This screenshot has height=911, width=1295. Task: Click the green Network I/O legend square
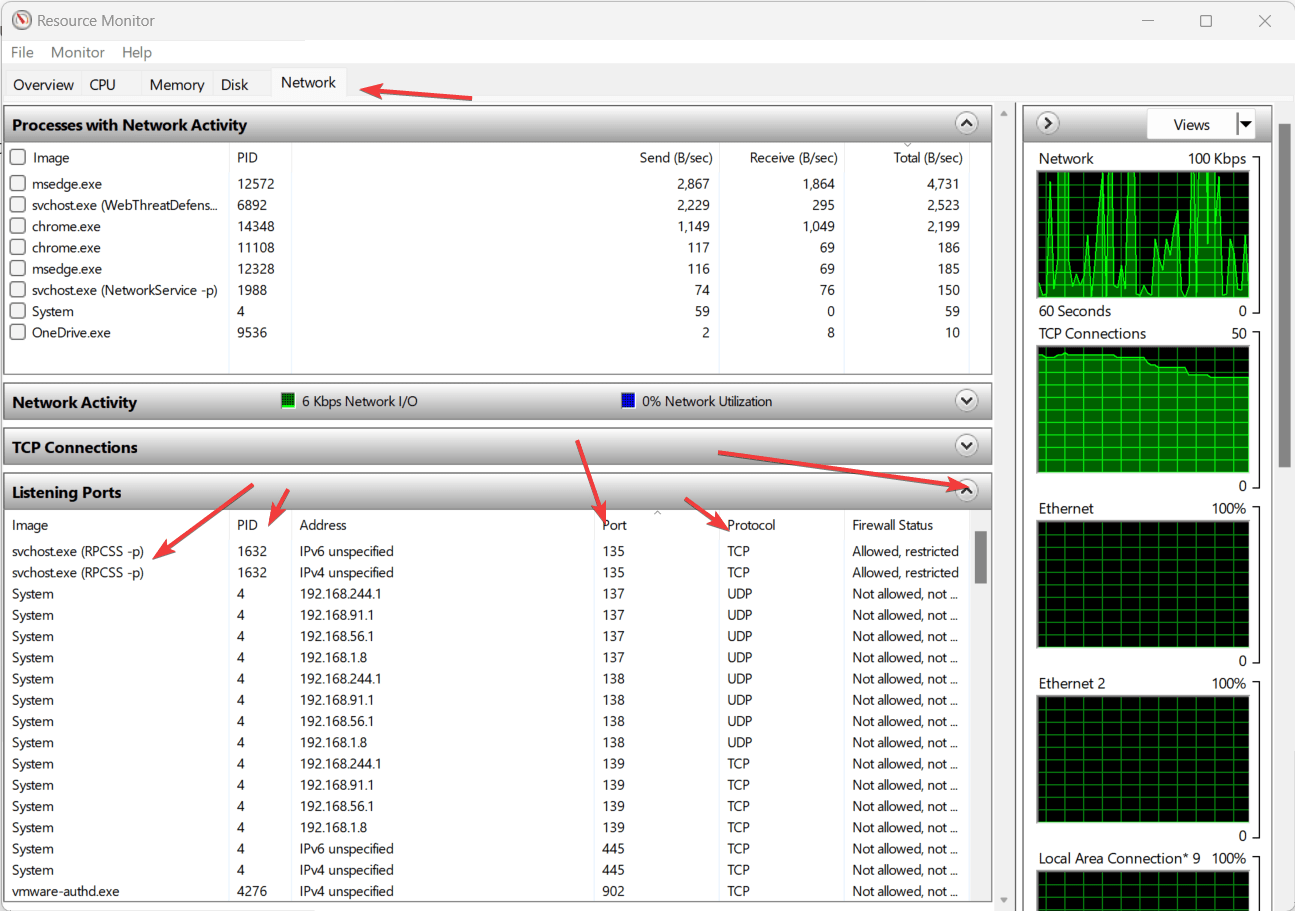click(x=289, y=401)
